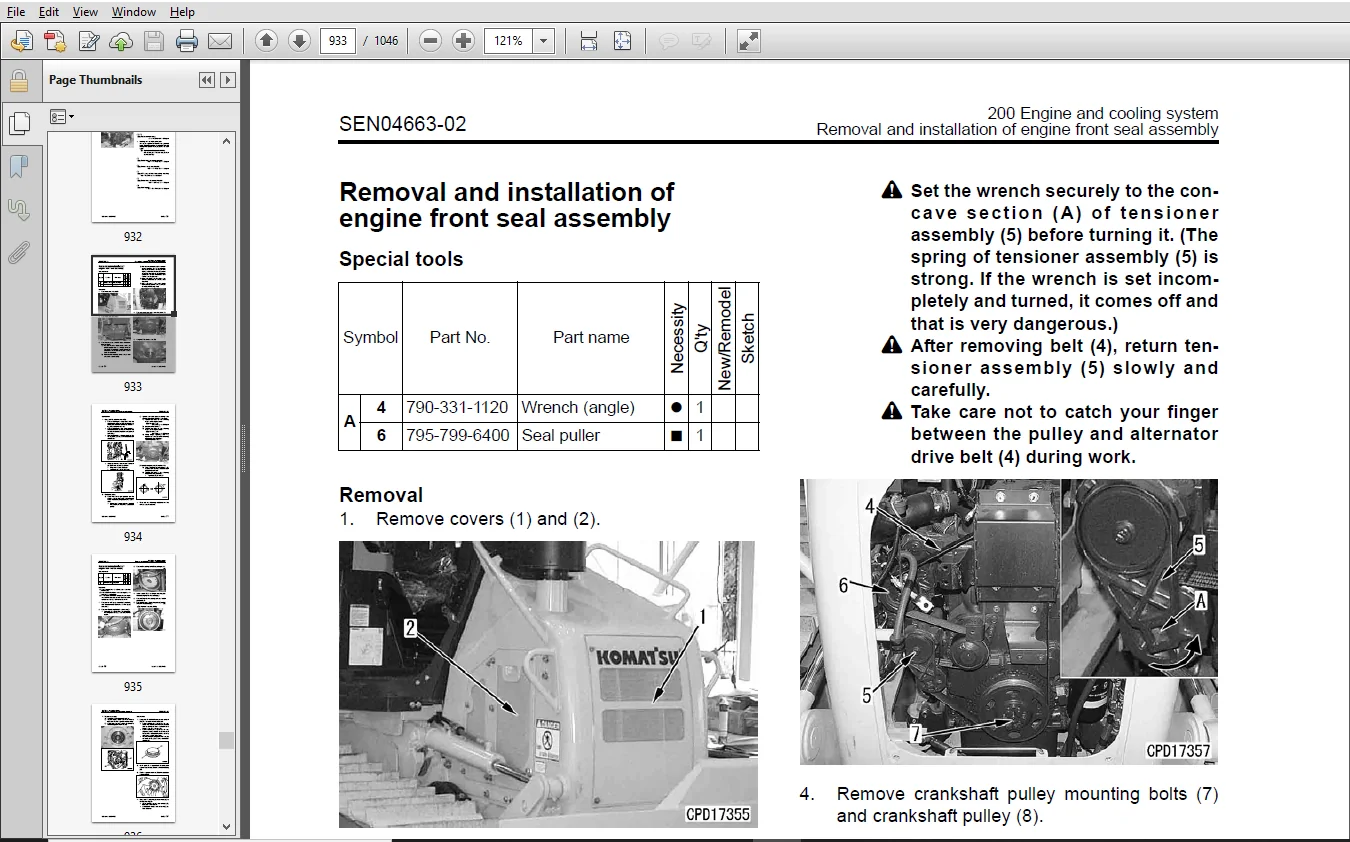Click the 'Wrench (angle)' table cell
The image size is (1350, 842).
pyautogui.click(x=590, y=407)
